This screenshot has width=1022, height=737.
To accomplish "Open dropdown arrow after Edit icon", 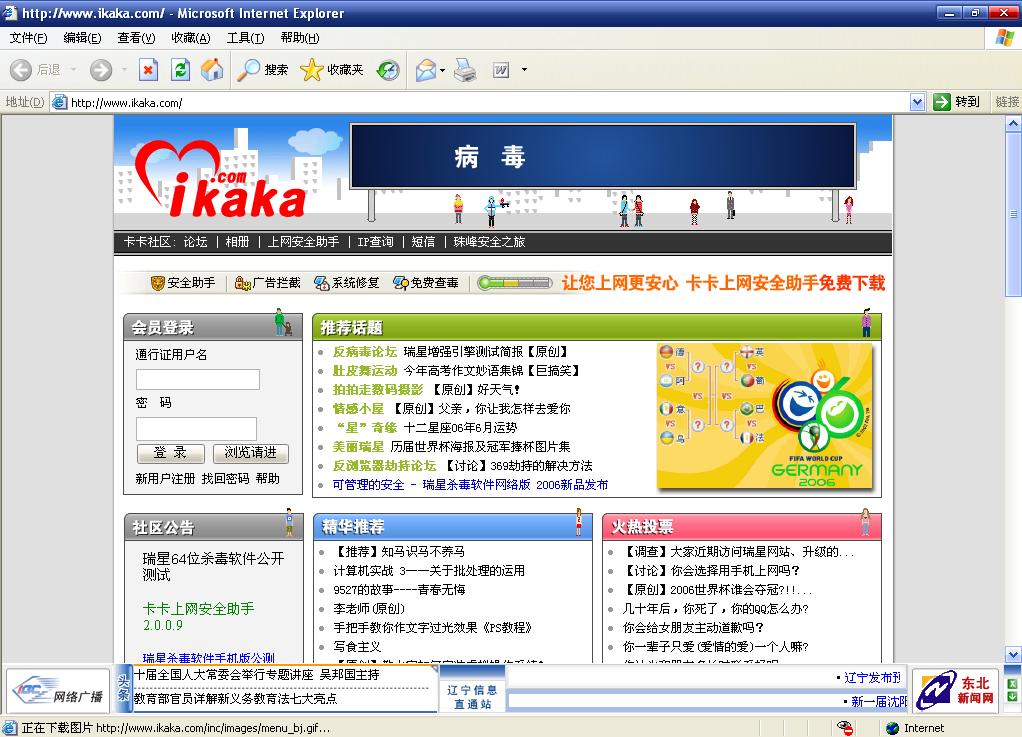I will [524, 70].
